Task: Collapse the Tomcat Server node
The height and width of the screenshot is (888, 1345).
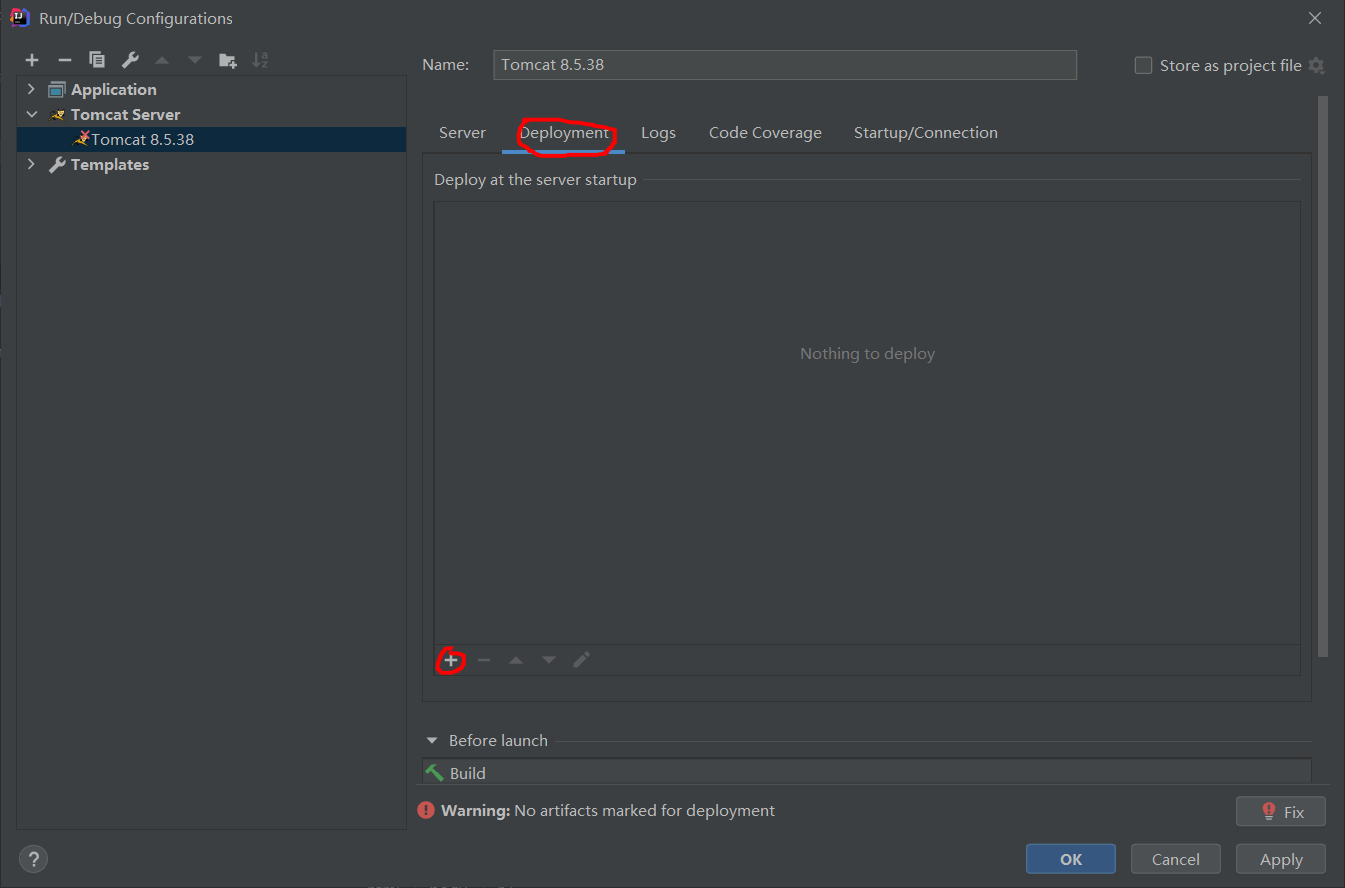Action: (31, 114)
